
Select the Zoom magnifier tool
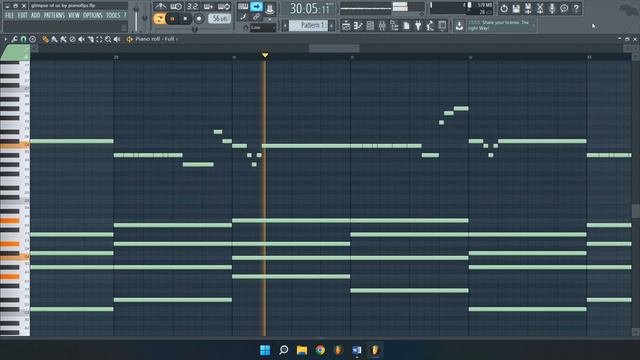pos(108,39)
